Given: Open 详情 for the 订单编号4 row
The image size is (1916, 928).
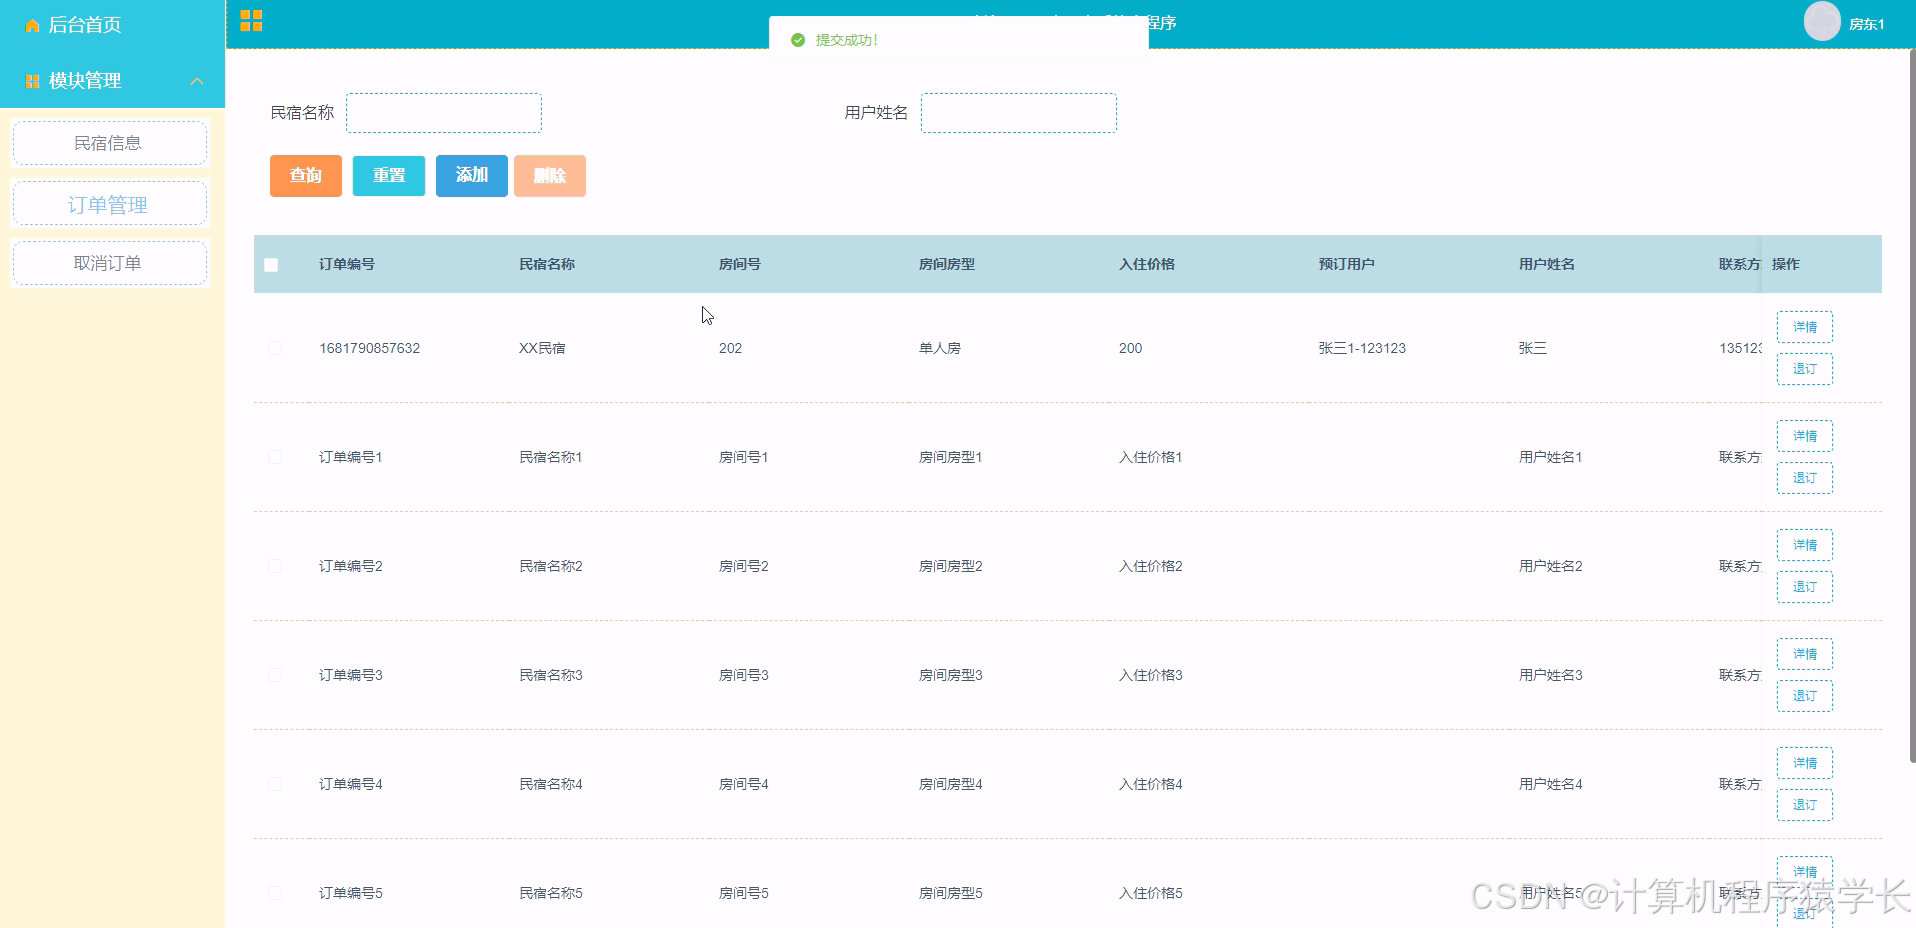Looking at the screenshot, I should point(1805,763).
